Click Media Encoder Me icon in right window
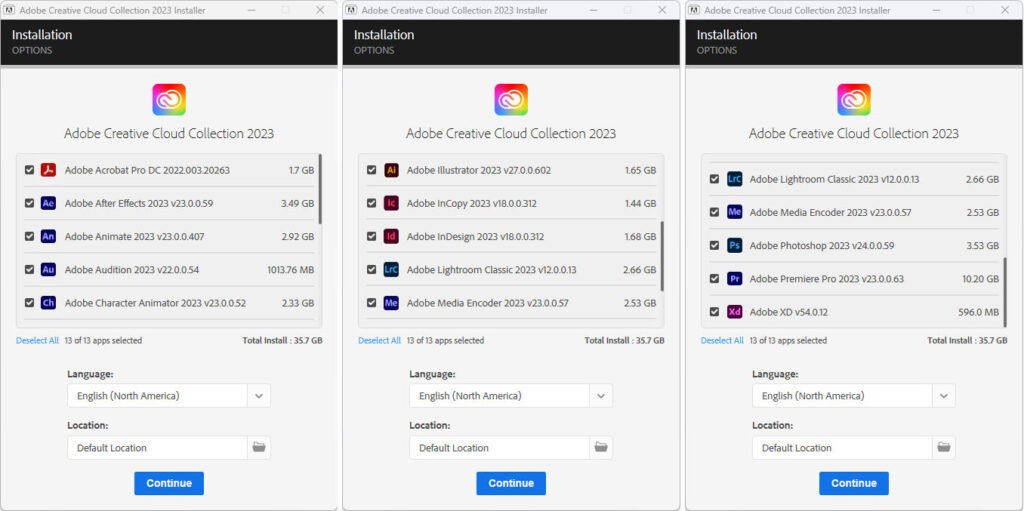This screenshot has width=1024, height=511. 735,212
